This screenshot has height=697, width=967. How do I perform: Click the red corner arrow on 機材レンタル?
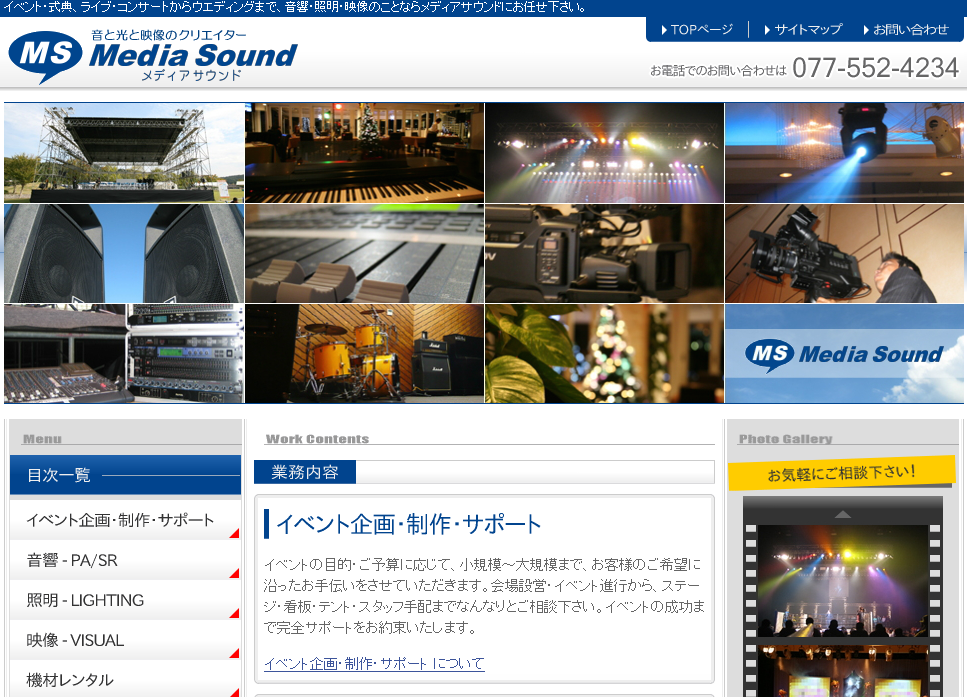tap(233, 692)
